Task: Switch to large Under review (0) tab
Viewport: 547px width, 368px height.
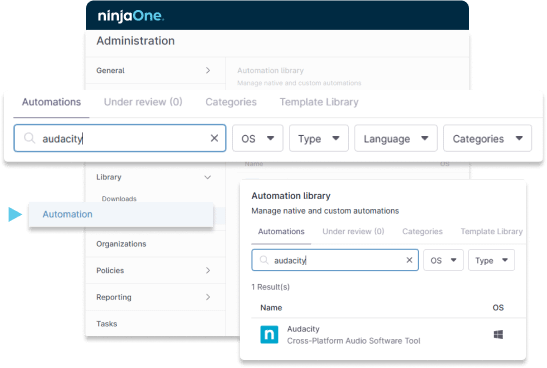Action: click(143, 102)
